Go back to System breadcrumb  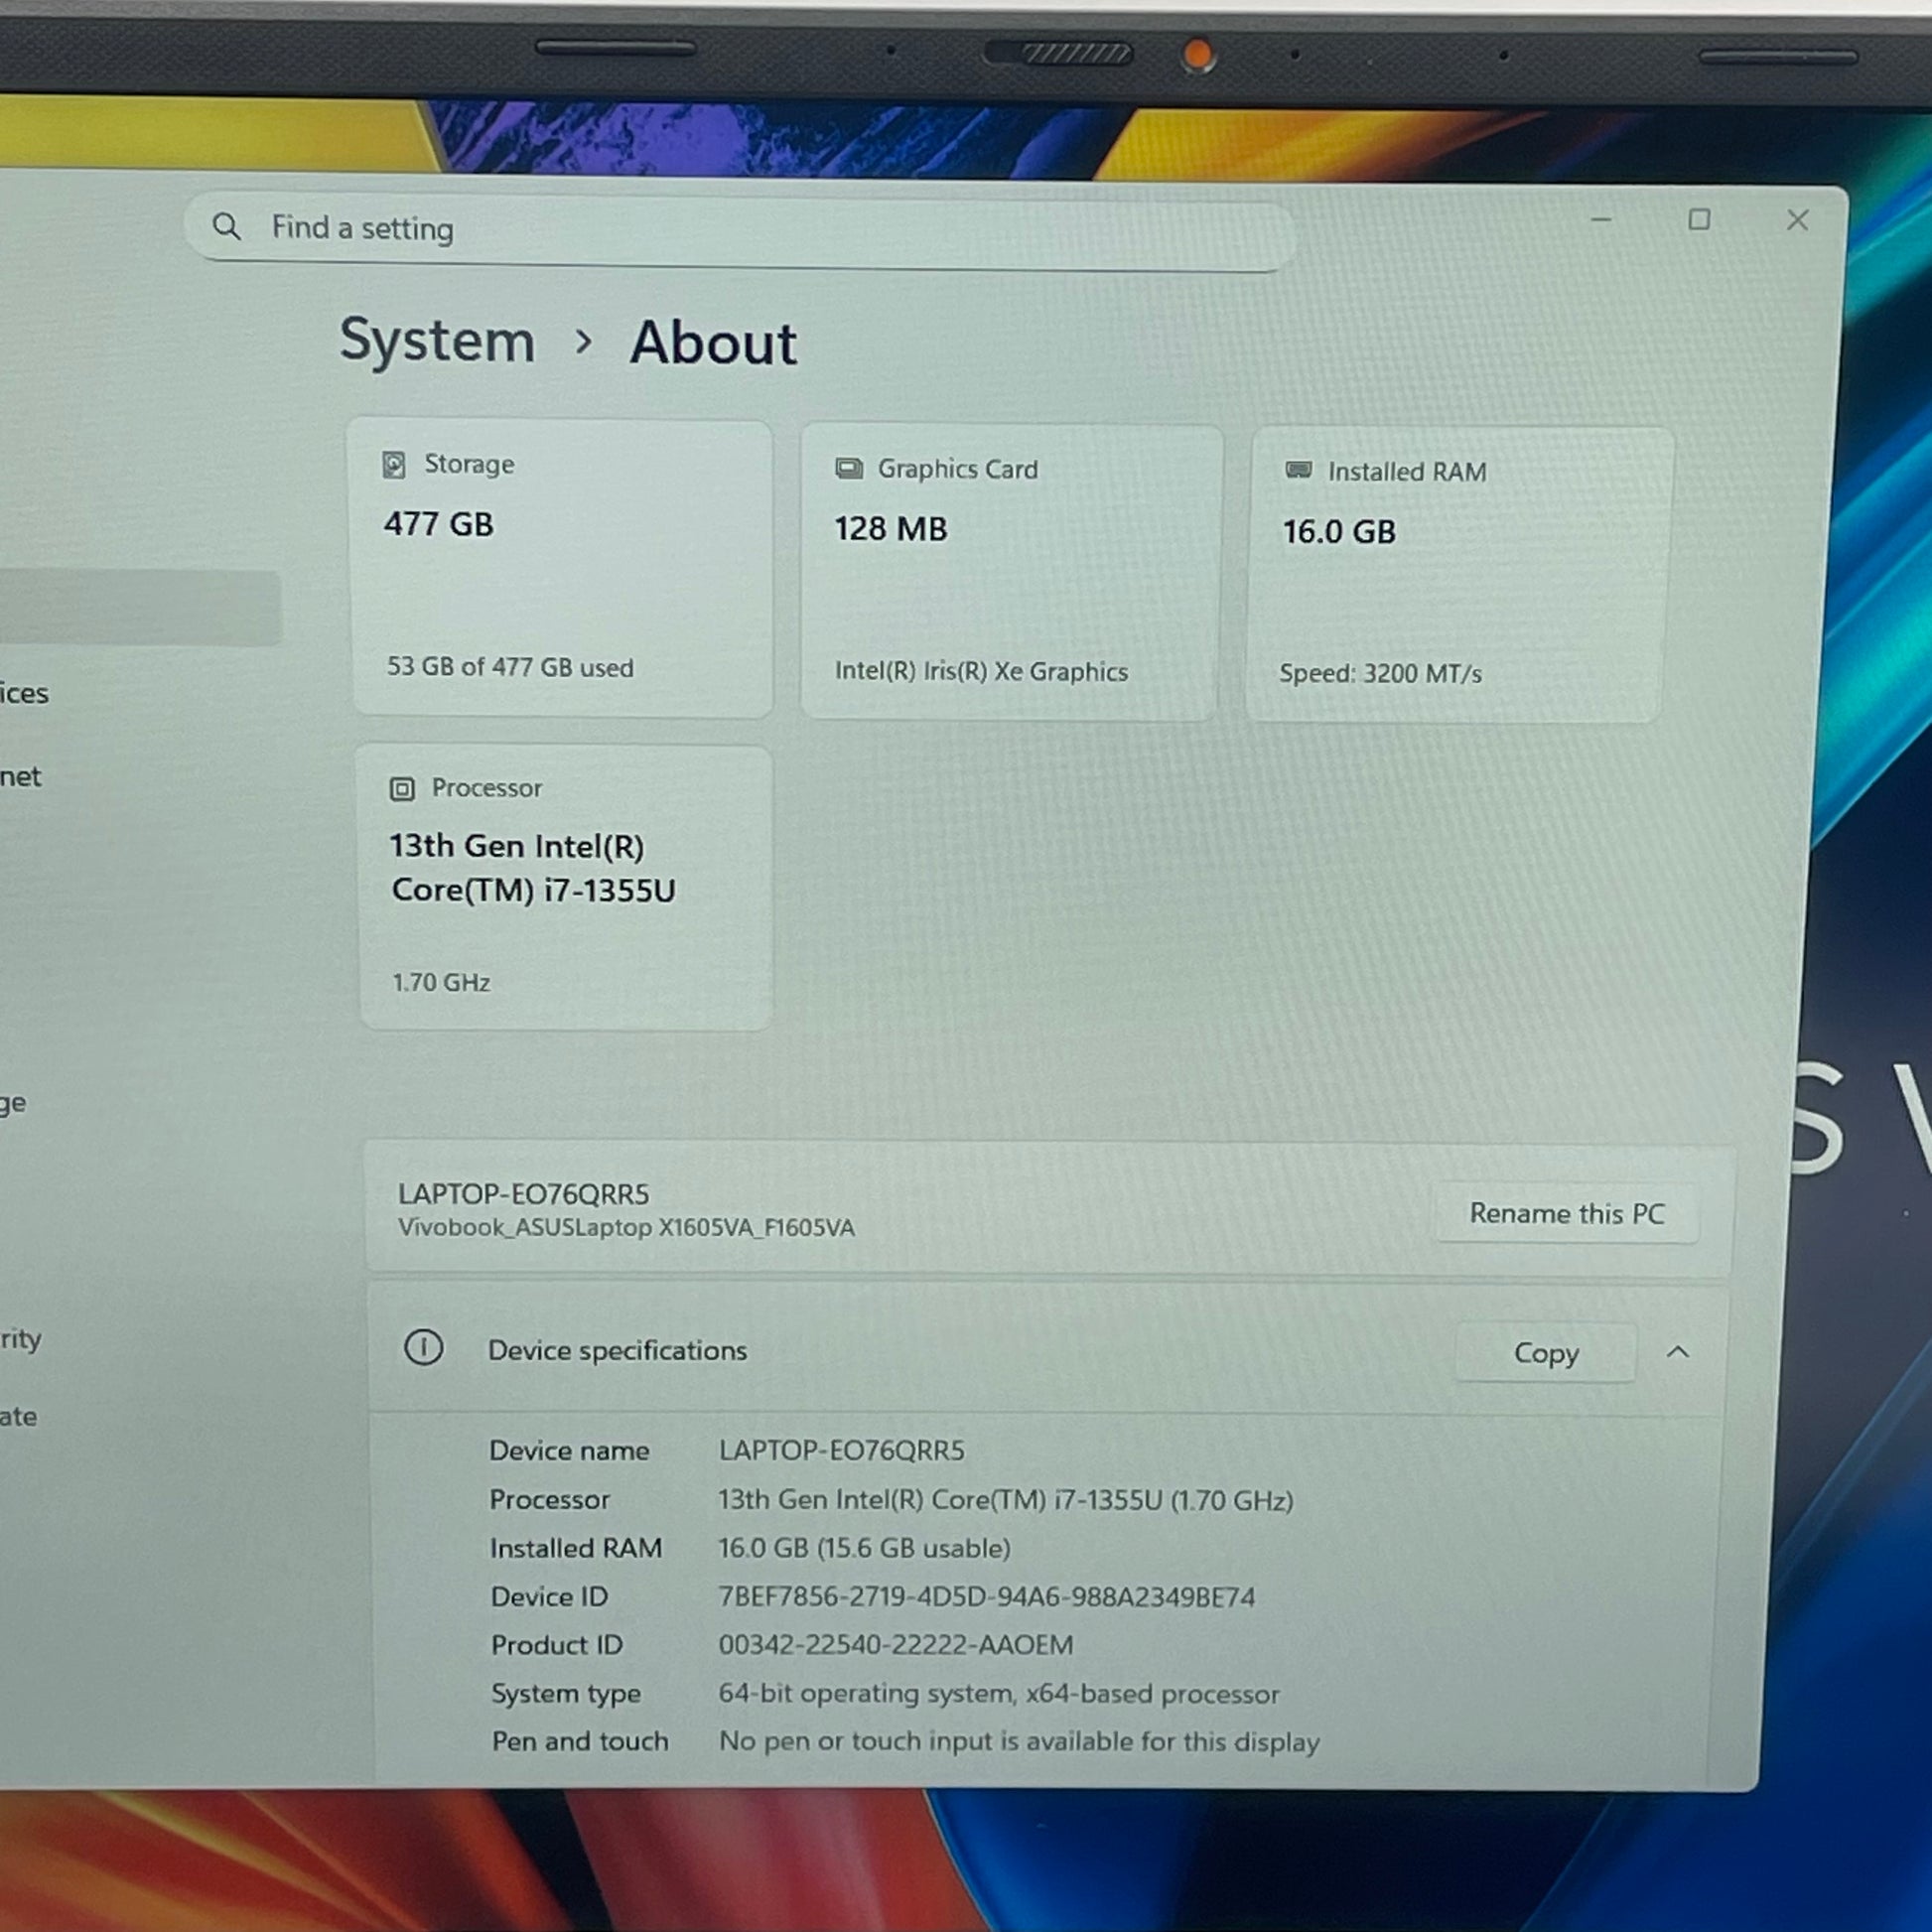pos(437,341)
